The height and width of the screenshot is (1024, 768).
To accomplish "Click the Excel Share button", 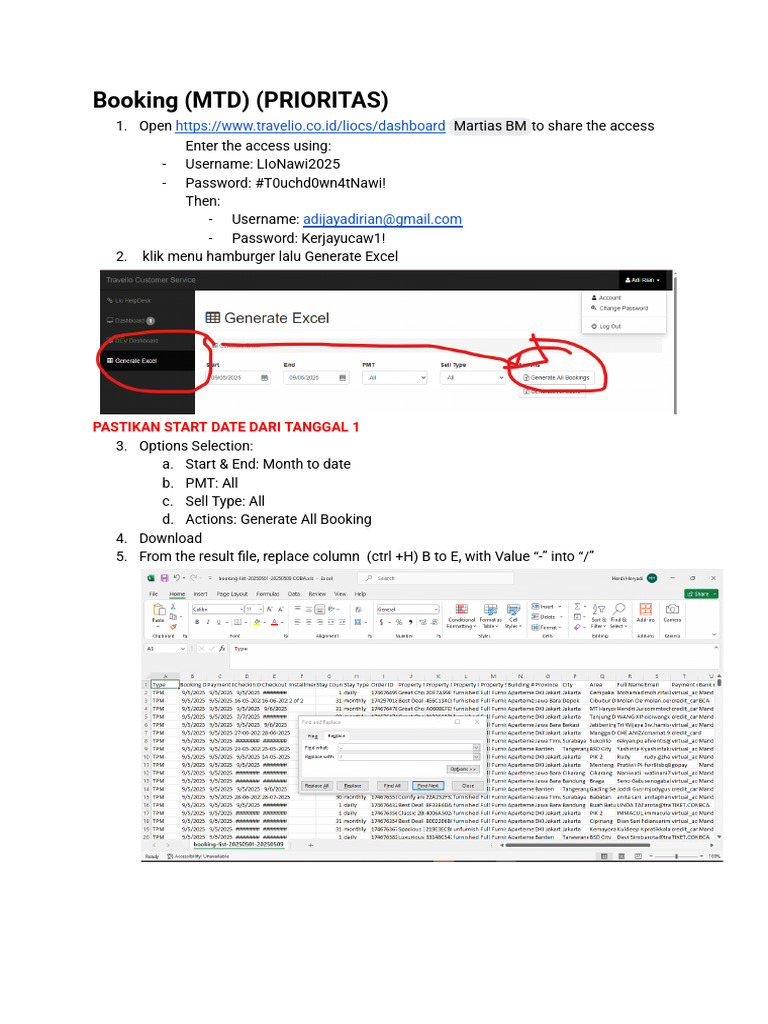I will (x=701, y=594).
